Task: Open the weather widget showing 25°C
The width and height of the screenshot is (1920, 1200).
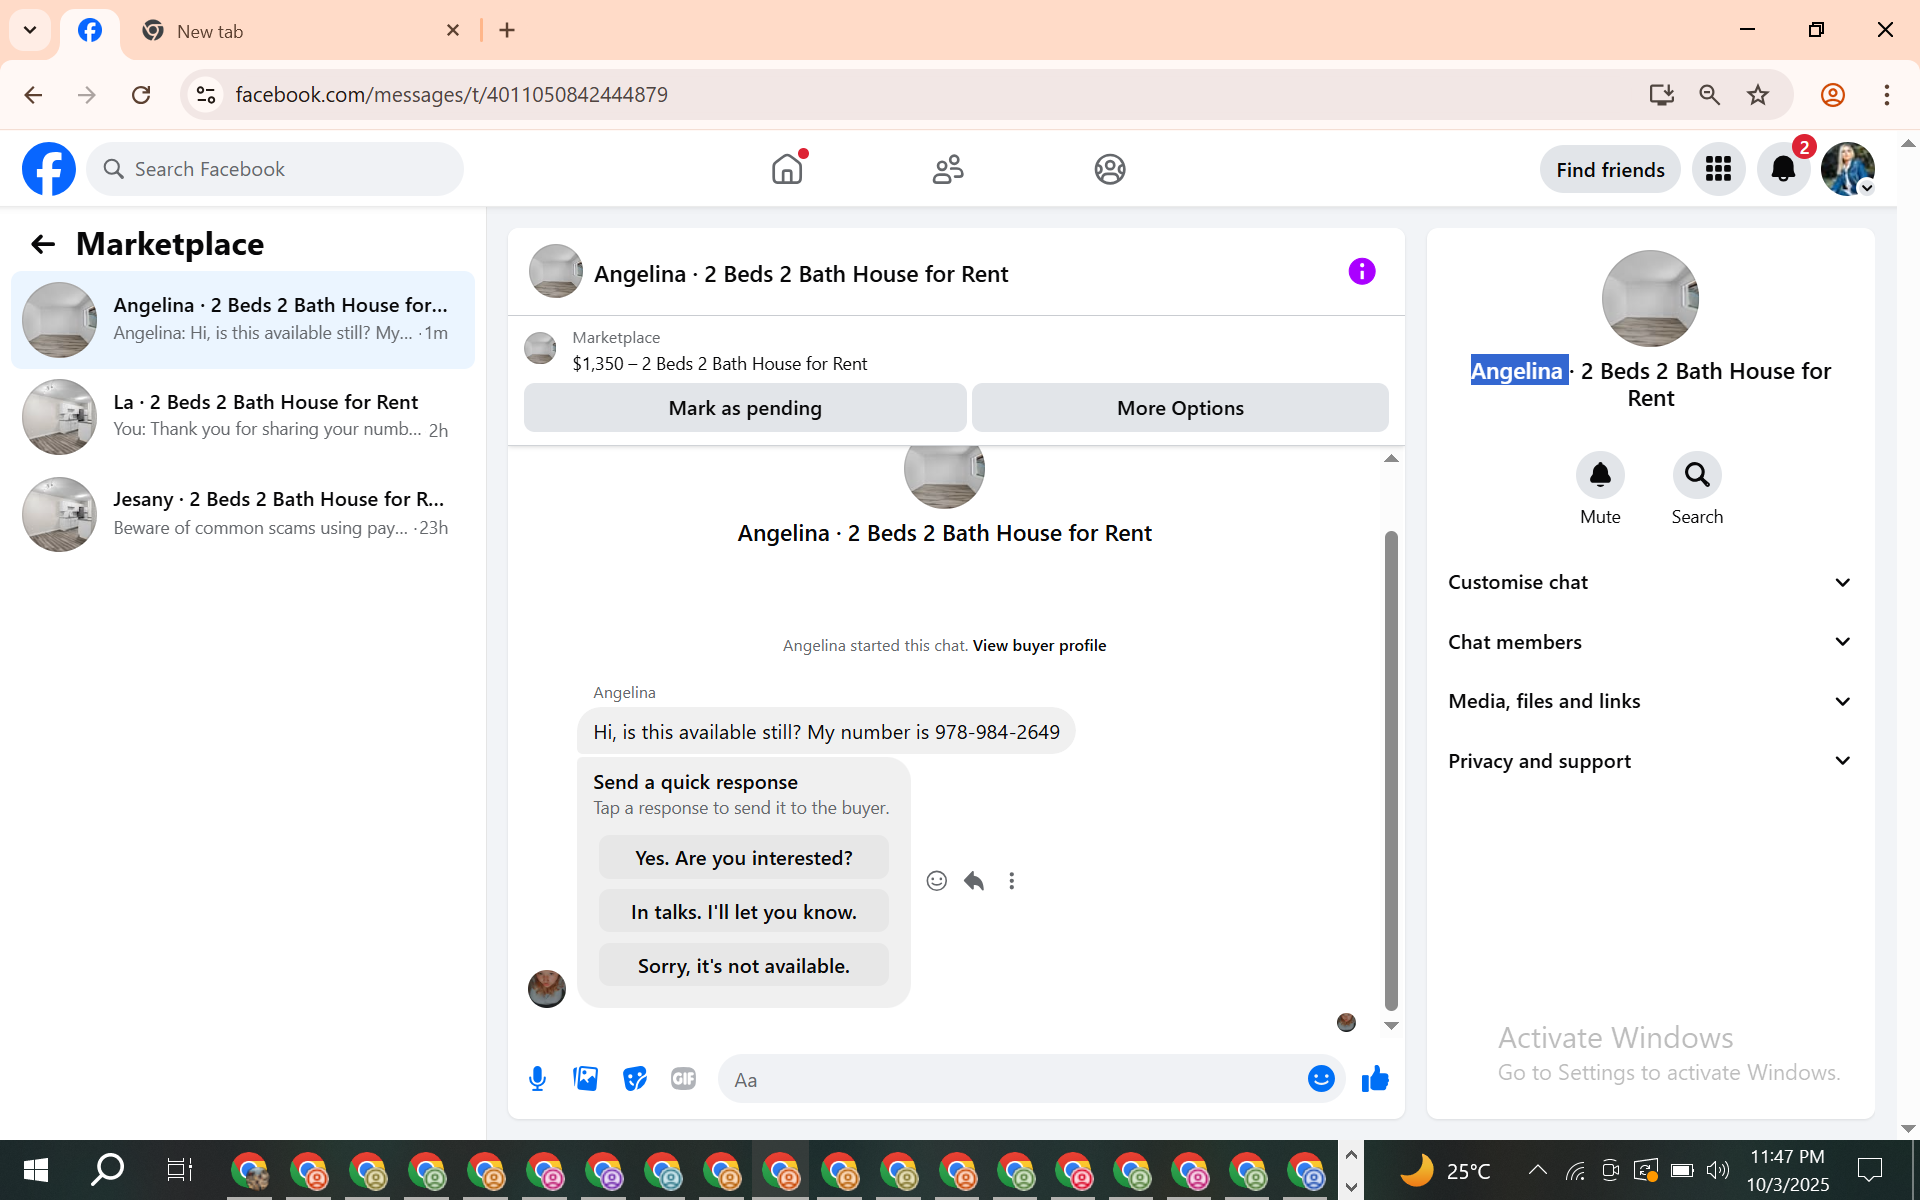Action: click(x=1445, y=1170)
